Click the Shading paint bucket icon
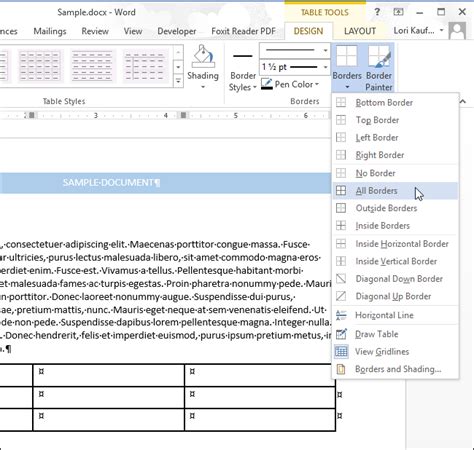 point(203,57)
